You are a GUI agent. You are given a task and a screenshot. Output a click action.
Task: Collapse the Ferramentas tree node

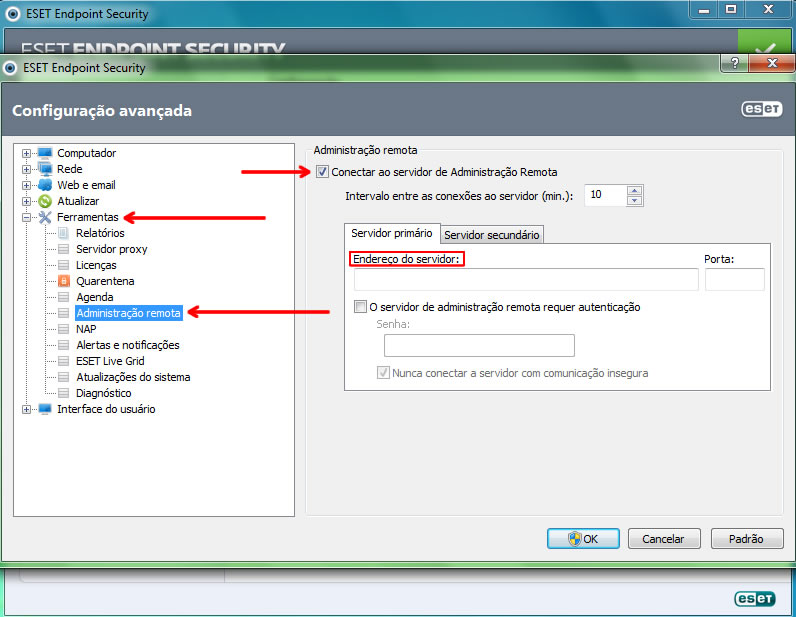coord(27,217)
